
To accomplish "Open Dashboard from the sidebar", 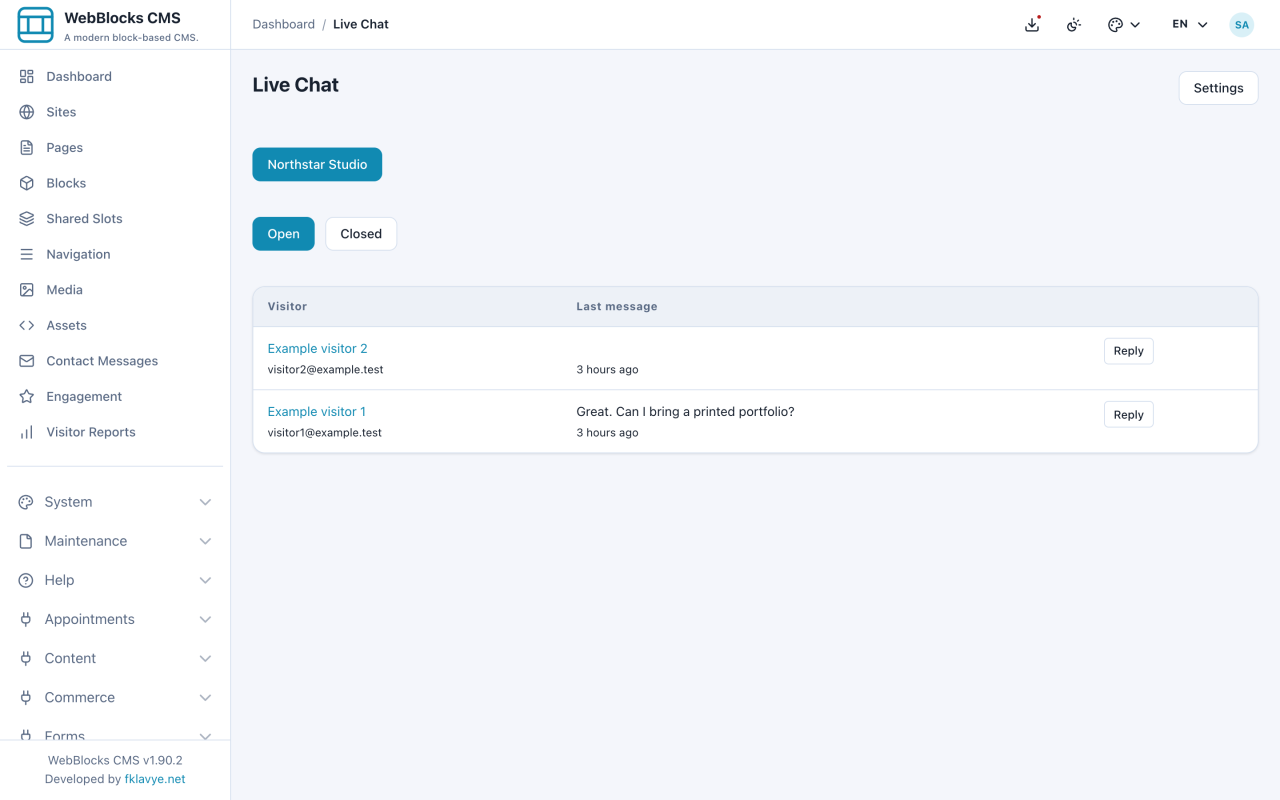I will tap(115, 76).
